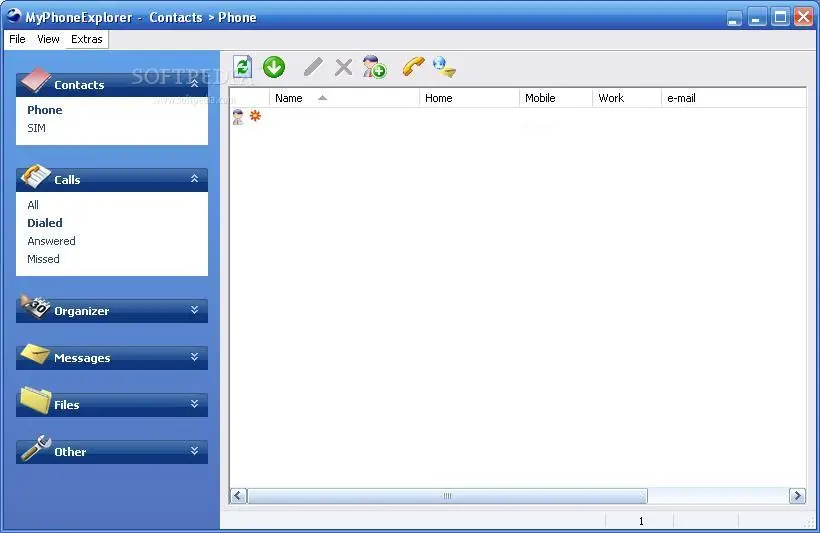Click the Contacts address book icon
This screenshot has height=533, width=820.
pos(34,79)
